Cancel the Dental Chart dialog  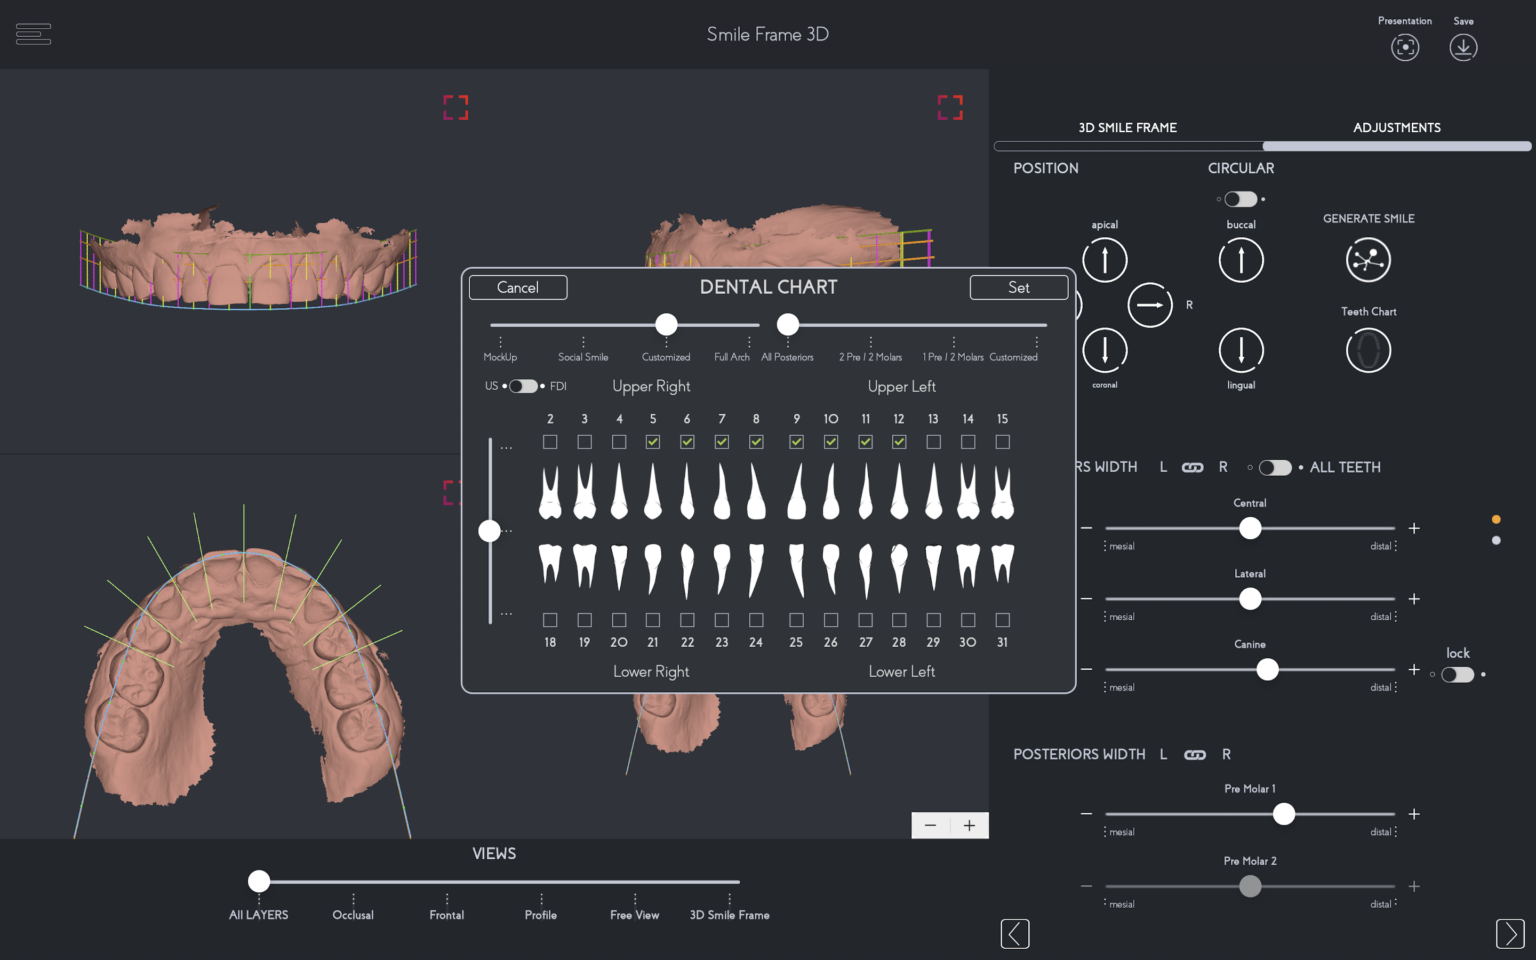[518, 287]
